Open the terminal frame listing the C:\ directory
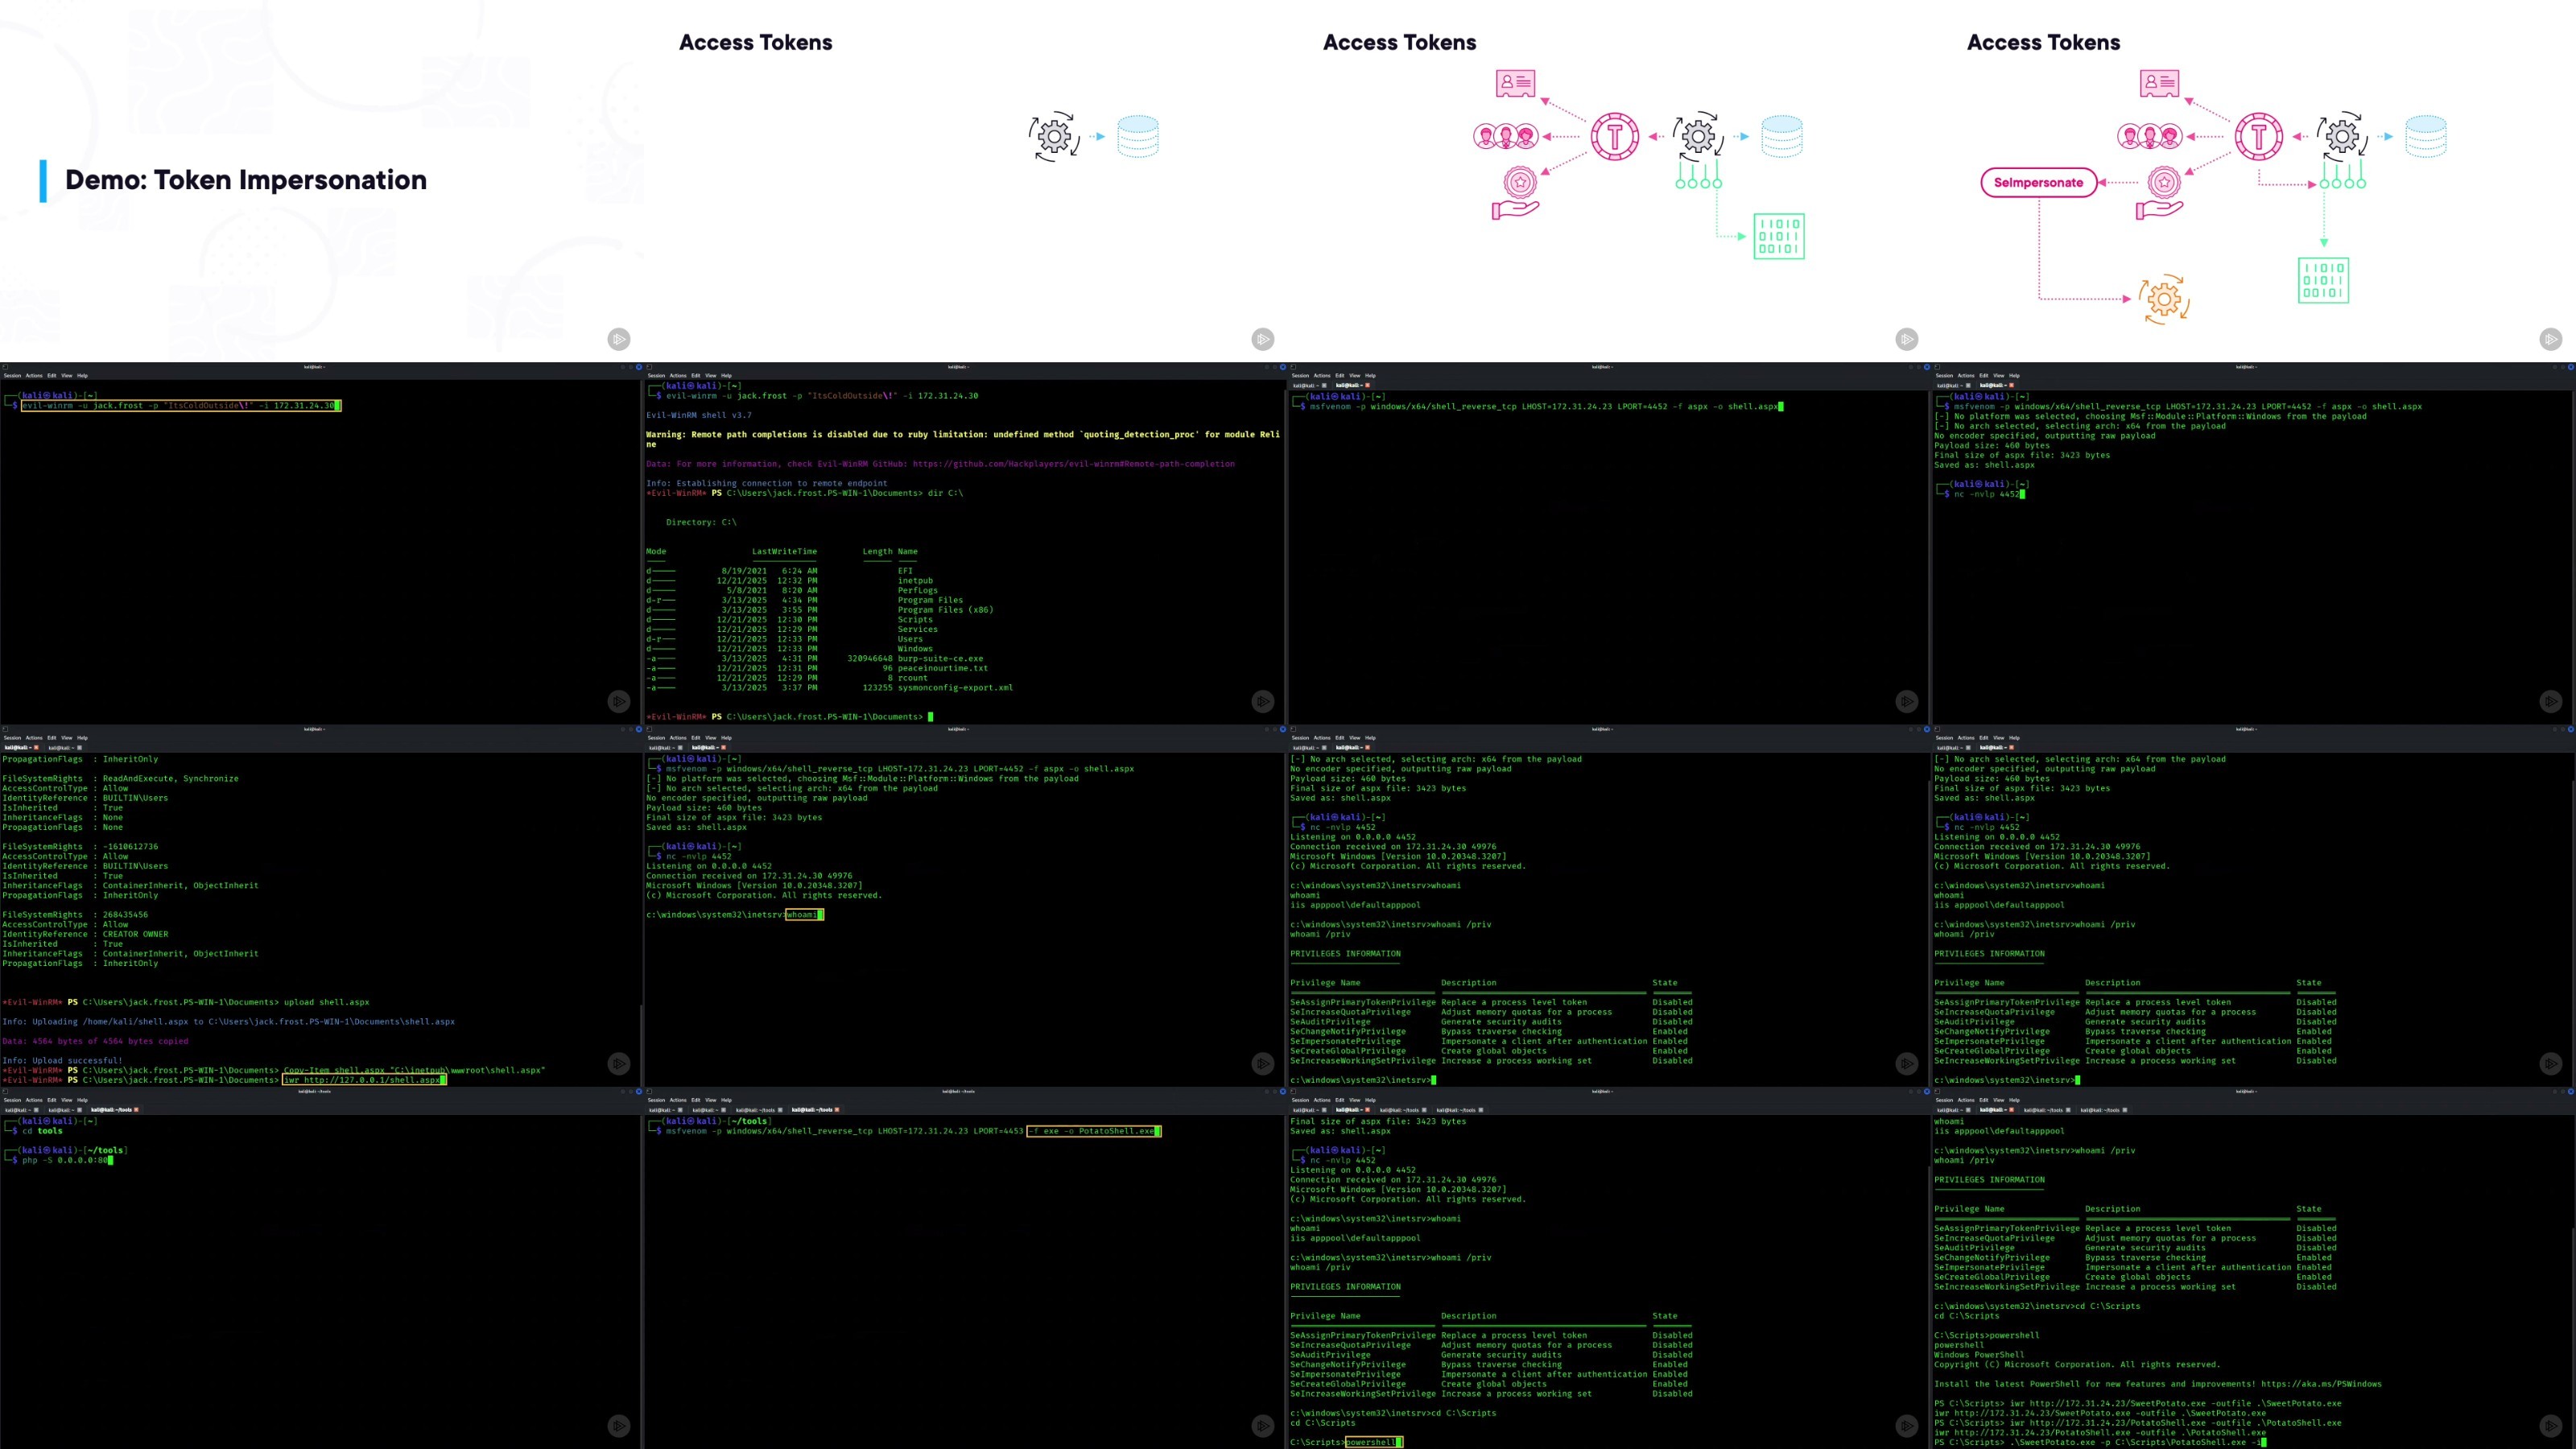 point(966,543)
